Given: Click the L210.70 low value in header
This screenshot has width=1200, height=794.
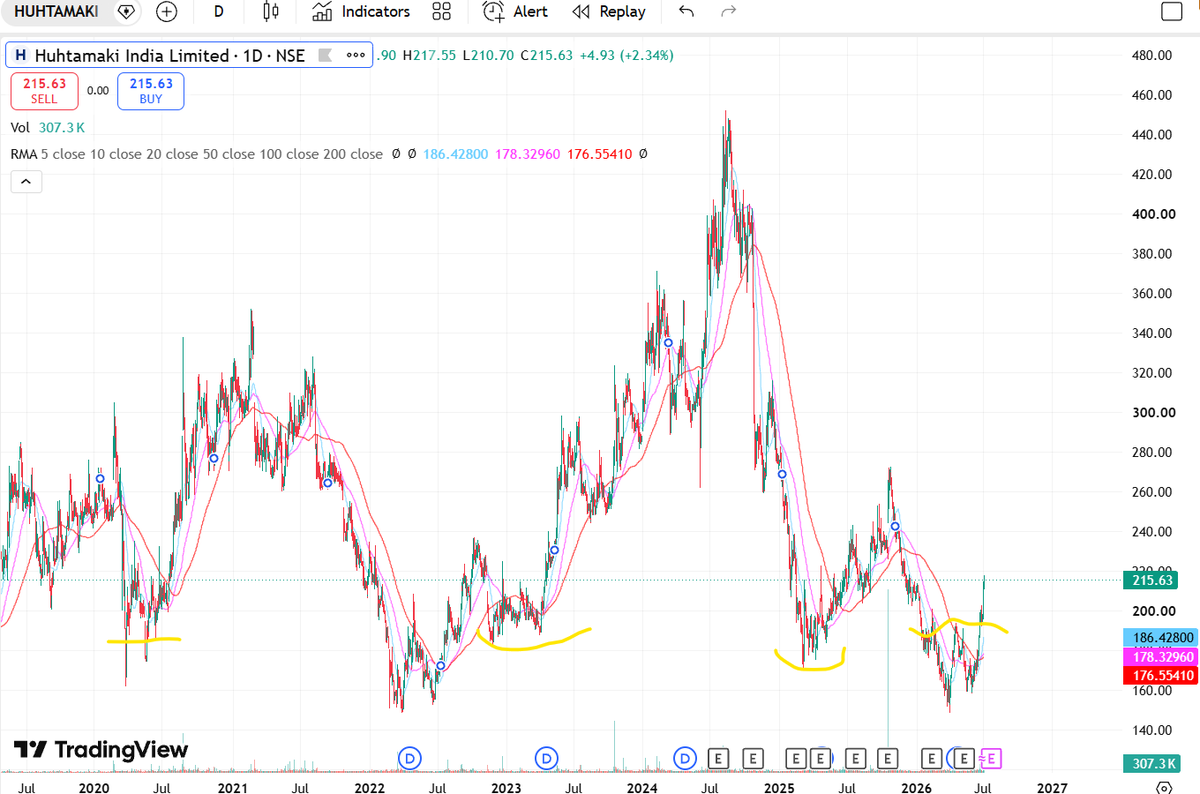Looking at the screenshot, I should click(x=488, y=56).
